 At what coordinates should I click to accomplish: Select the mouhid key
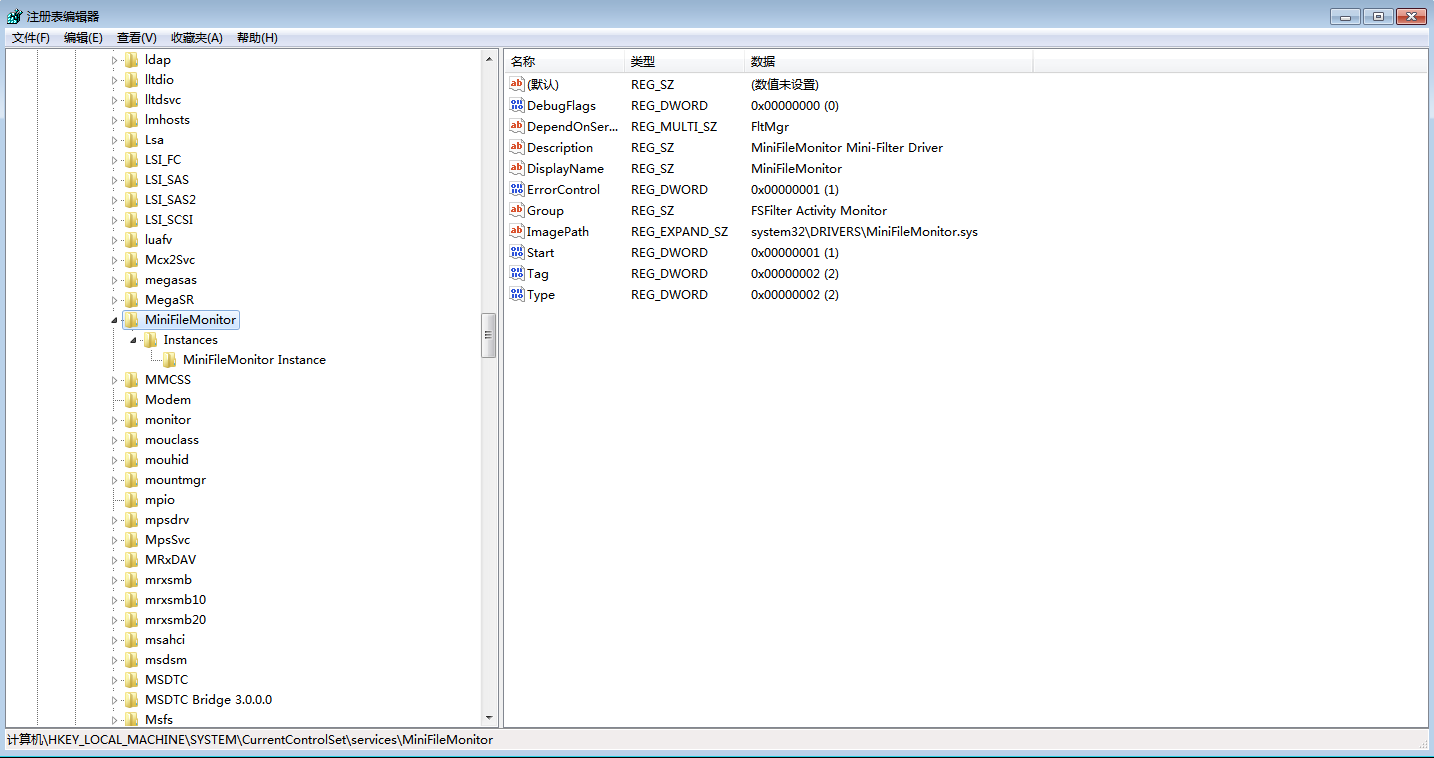167,460
